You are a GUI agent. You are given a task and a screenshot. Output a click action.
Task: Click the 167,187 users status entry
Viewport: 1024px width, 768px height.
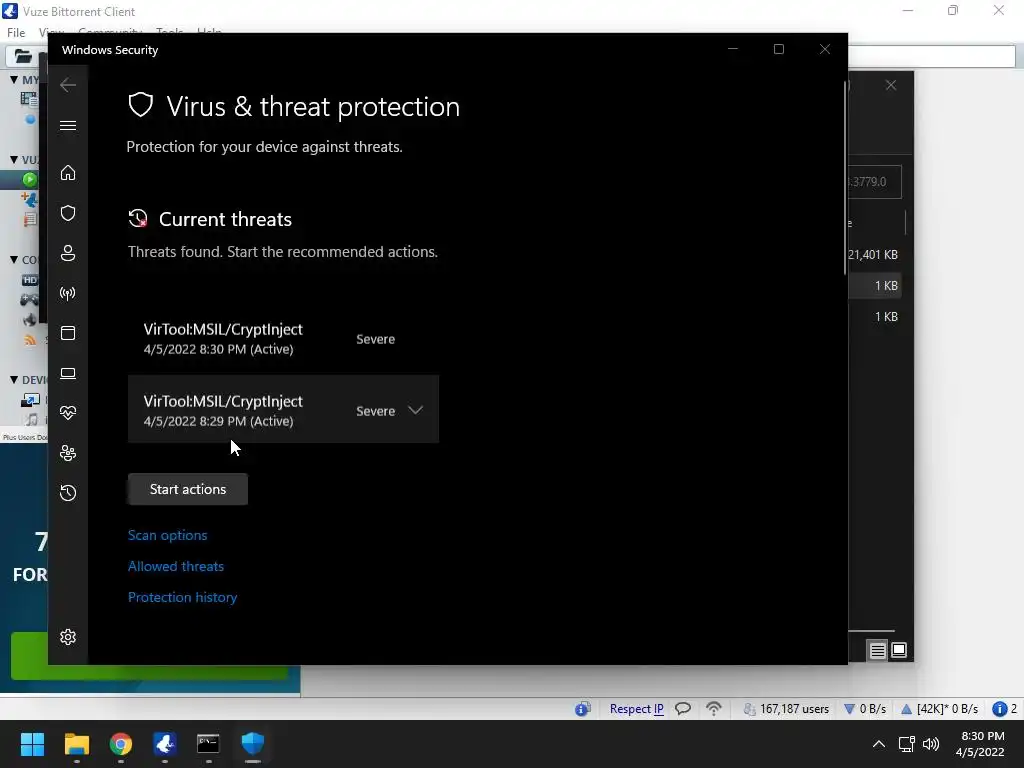[786, 709]
